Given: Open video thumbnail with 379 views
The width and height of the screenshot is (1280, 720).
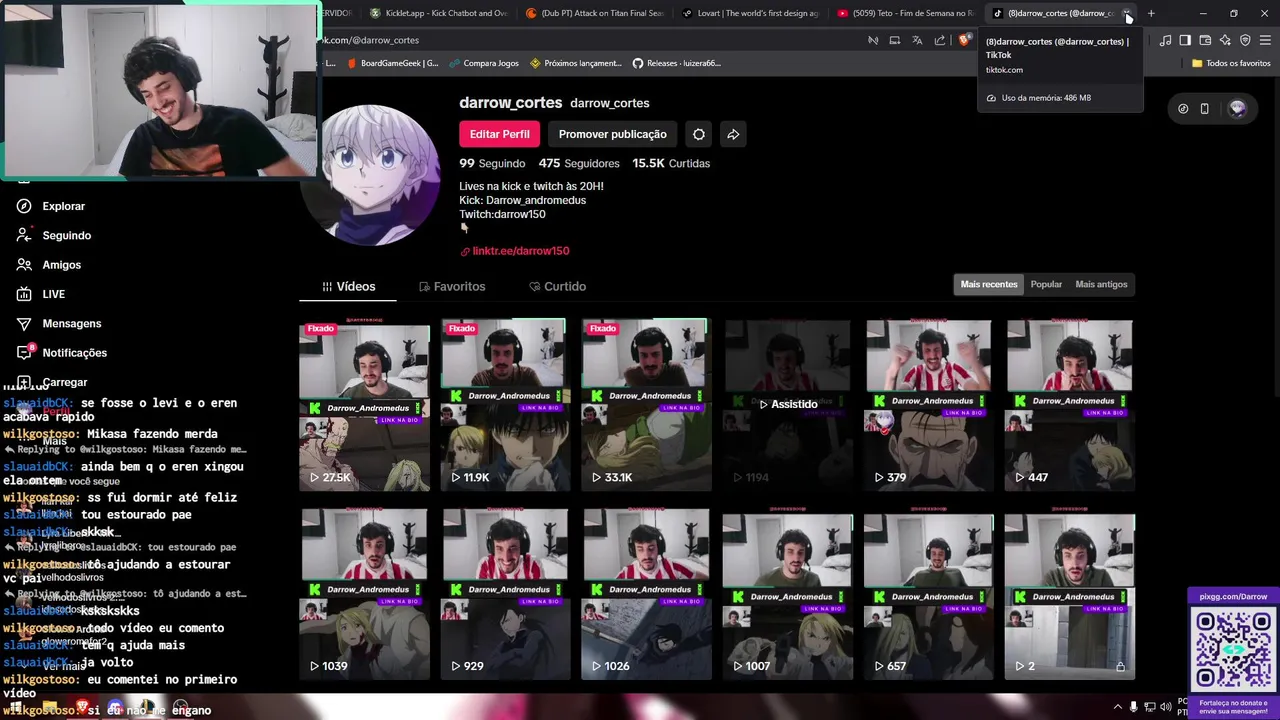Looking at the screenshot, I should tap(929, 405).
